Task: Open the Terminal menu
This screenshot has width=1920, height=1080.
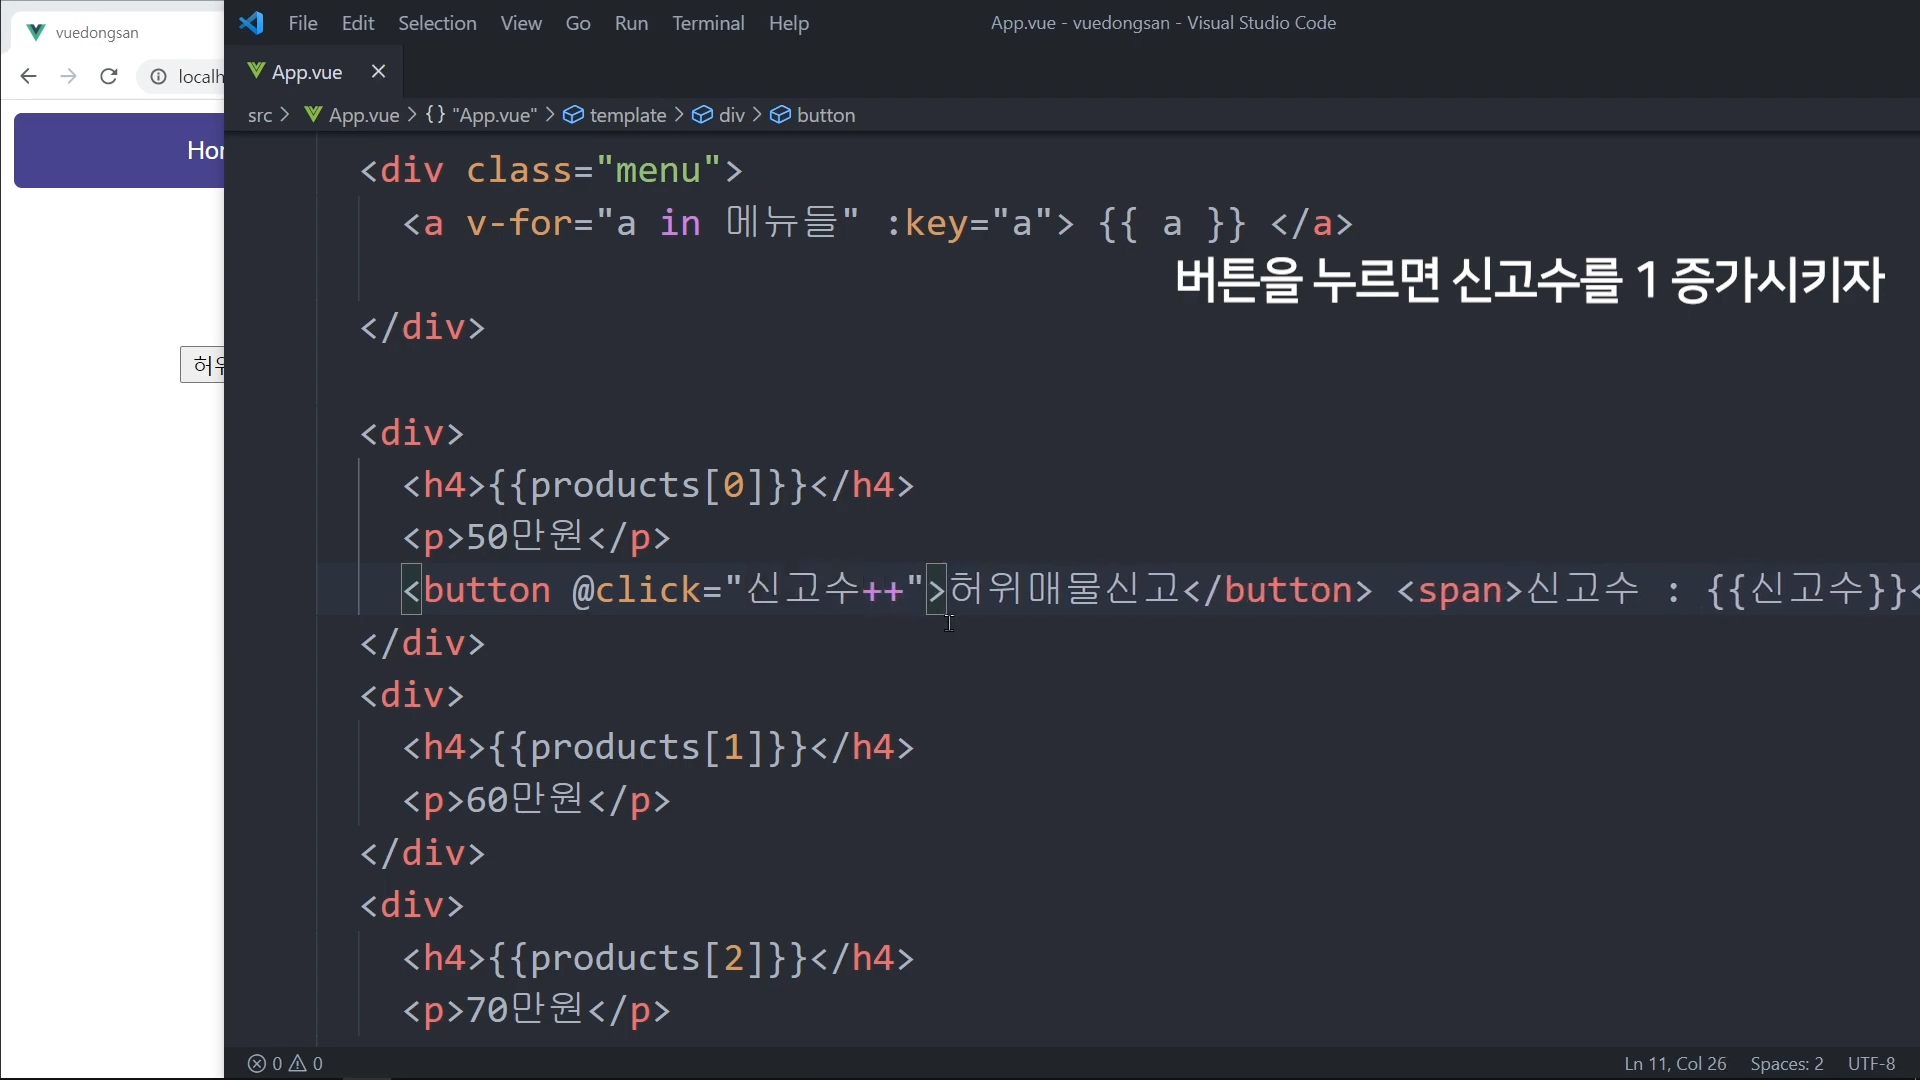Action: tap(708, 23)
